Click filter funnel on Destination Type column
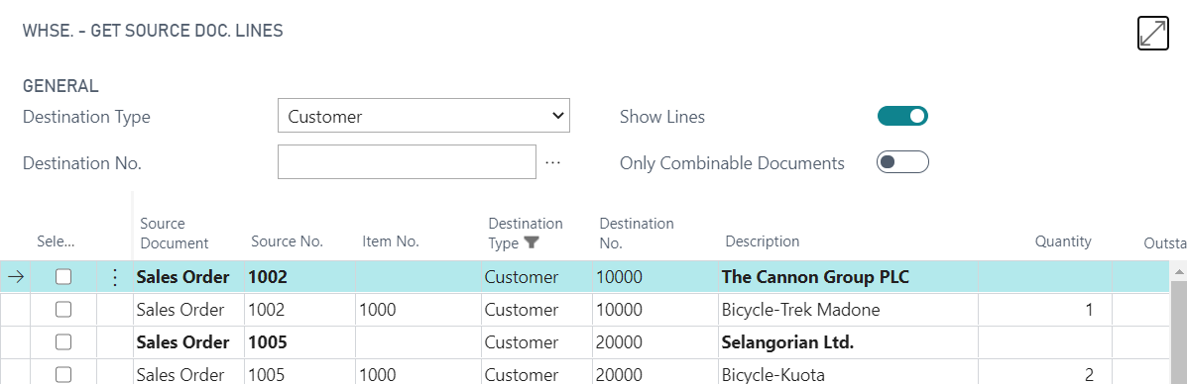This screenshot has width=1187, height=384. [x=531, y=243]
